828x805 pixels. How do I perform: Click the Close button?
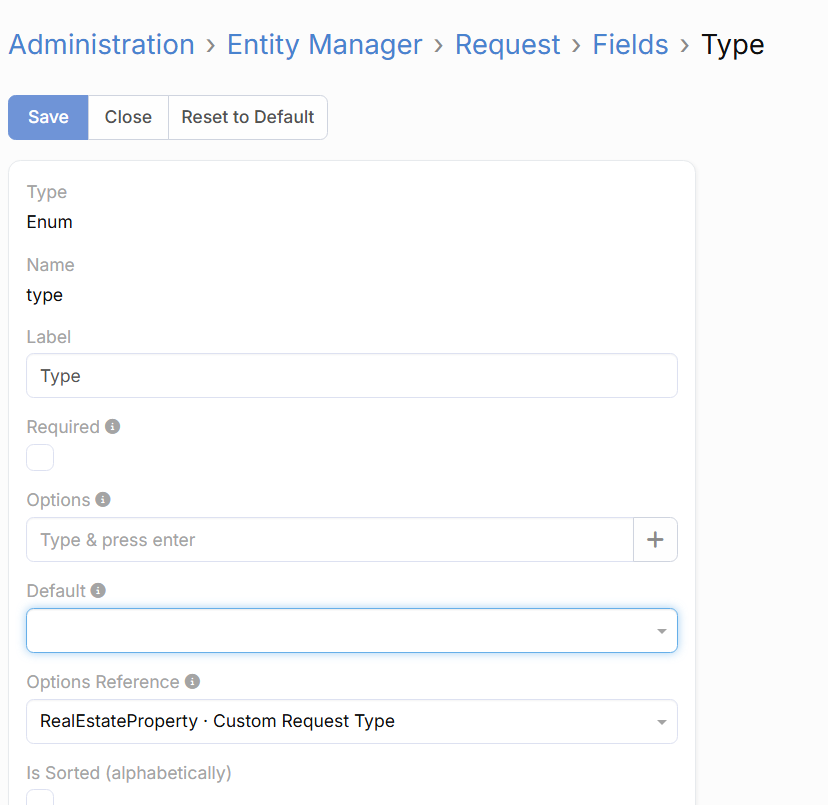128,117
